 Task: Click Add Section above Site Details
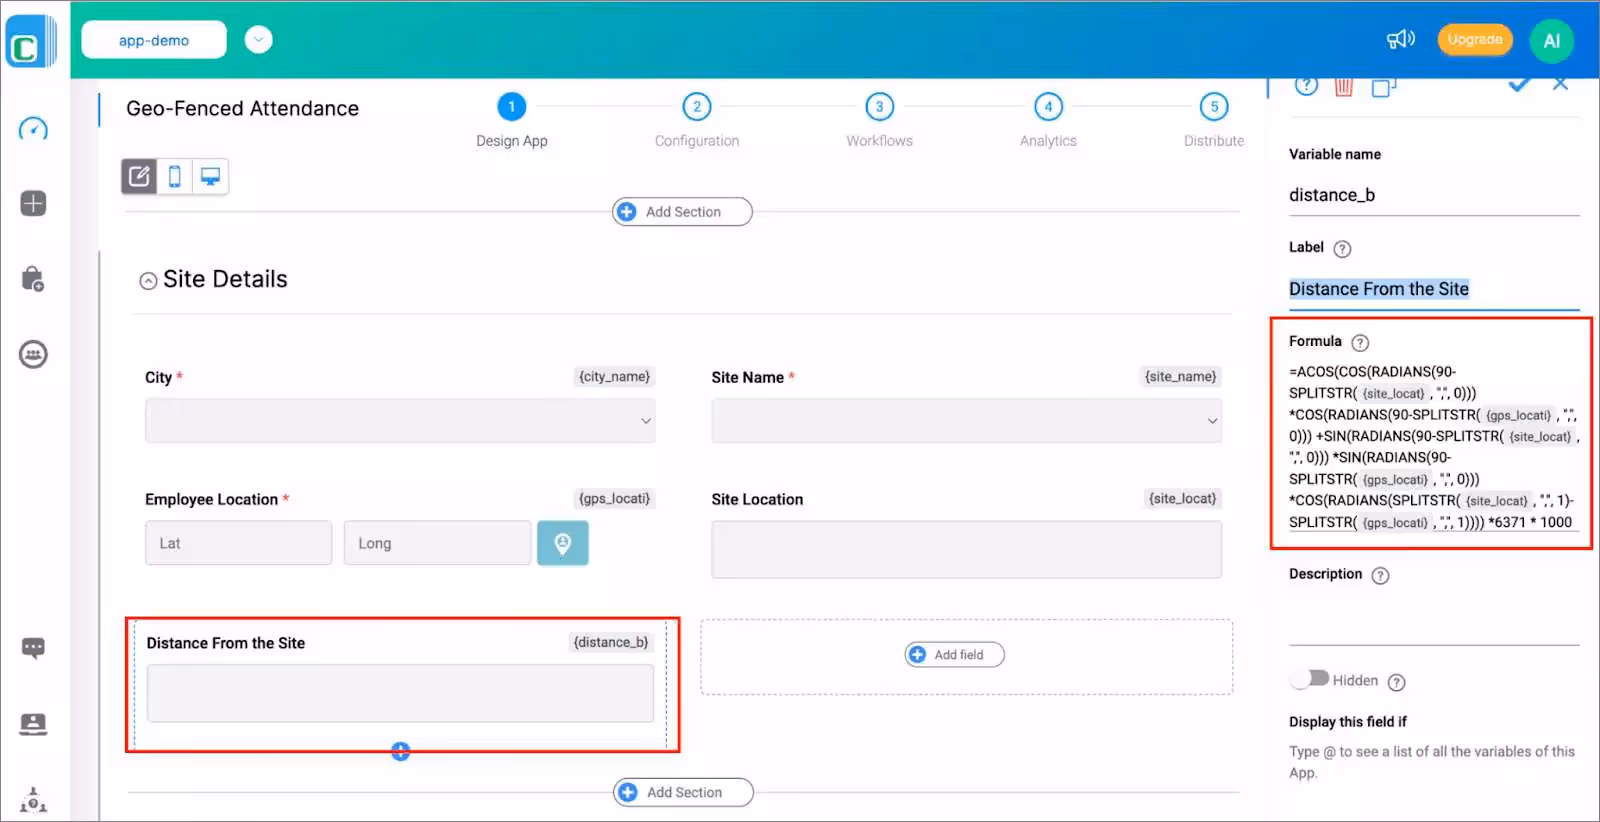pyautogui.click(x=682, y=212)
